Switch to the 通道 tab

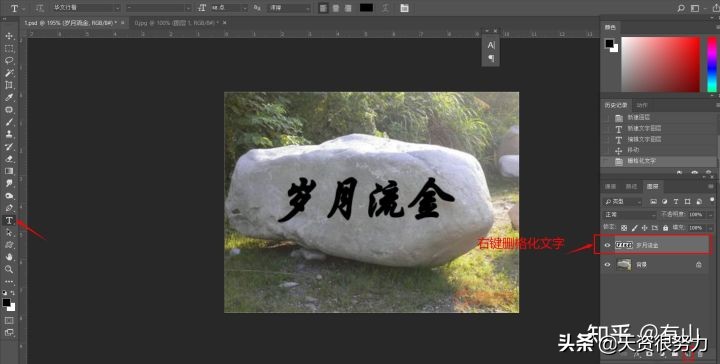pos(610,186)
